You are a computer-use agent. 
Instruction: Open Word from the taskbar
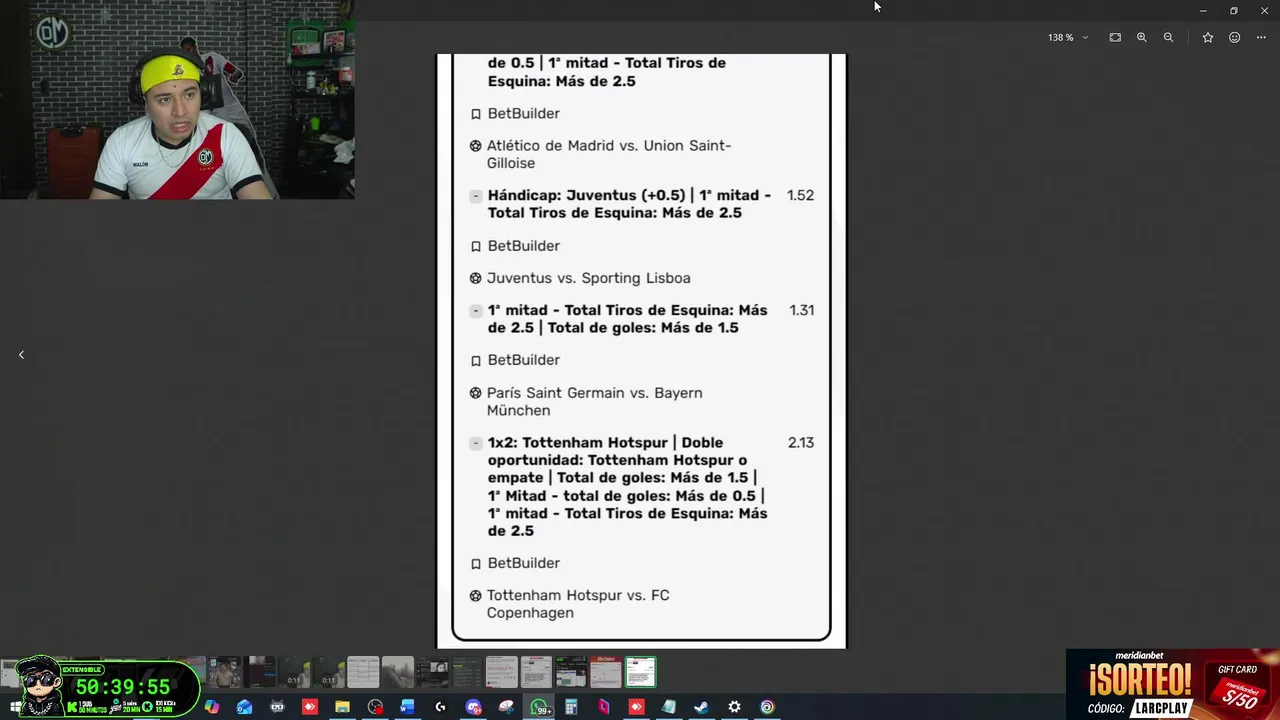pos(407,707)
